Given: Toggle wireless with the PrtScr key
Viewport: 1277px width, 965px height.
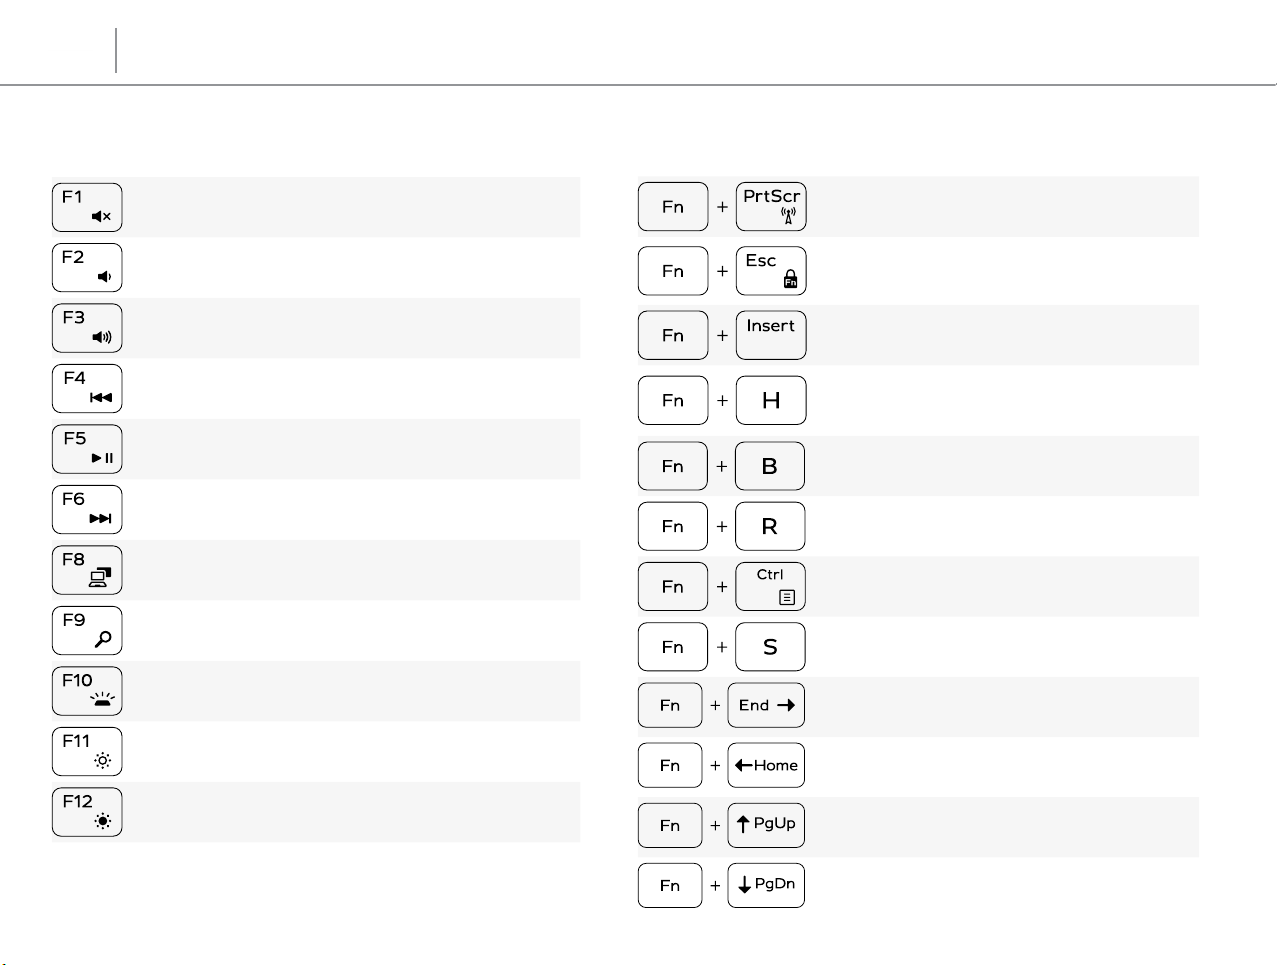Looking at the screenshot, I should pyautogui.click(x=771, y=207).
